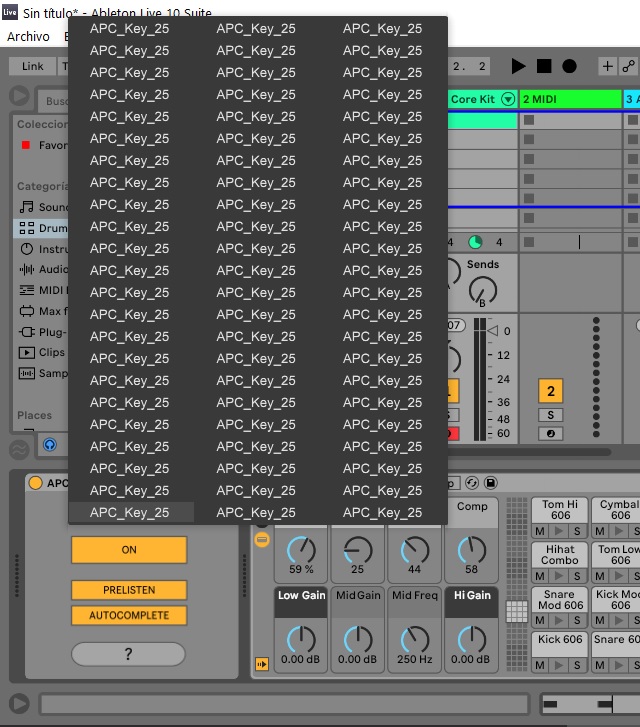Toggle the Link button
This screenshot has width=640, height=727.
32,66
